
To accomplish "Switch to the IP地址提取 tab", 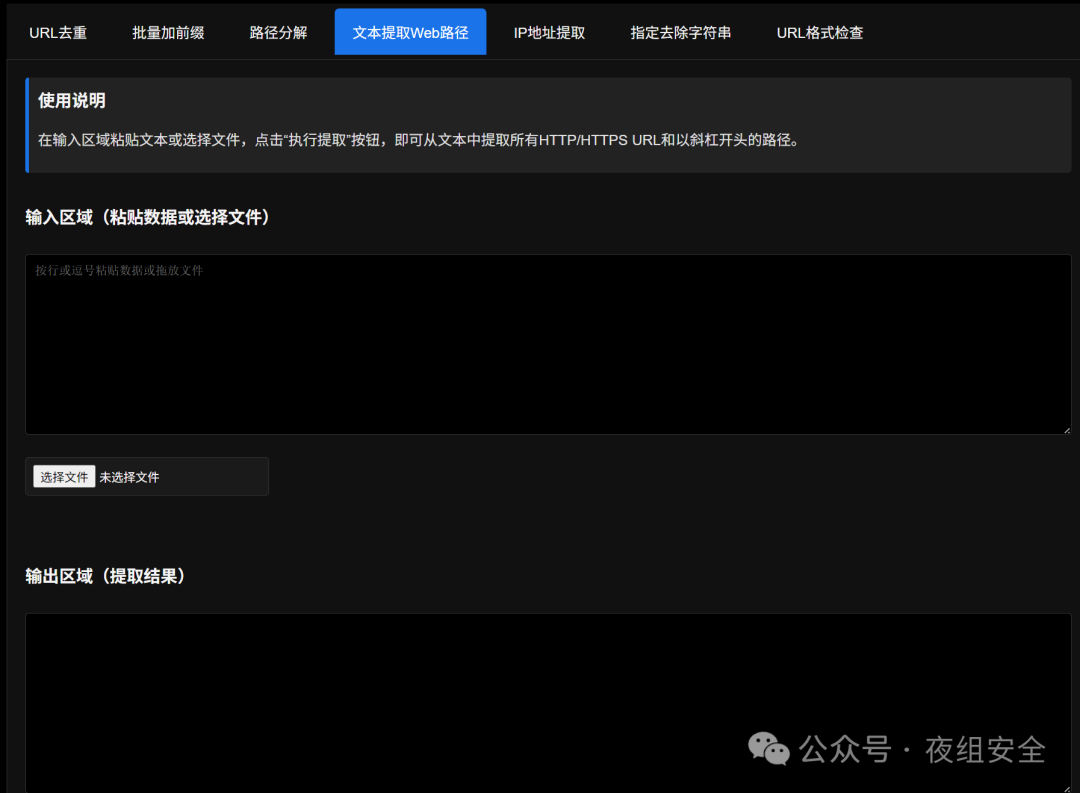I will tap(549, 31).
